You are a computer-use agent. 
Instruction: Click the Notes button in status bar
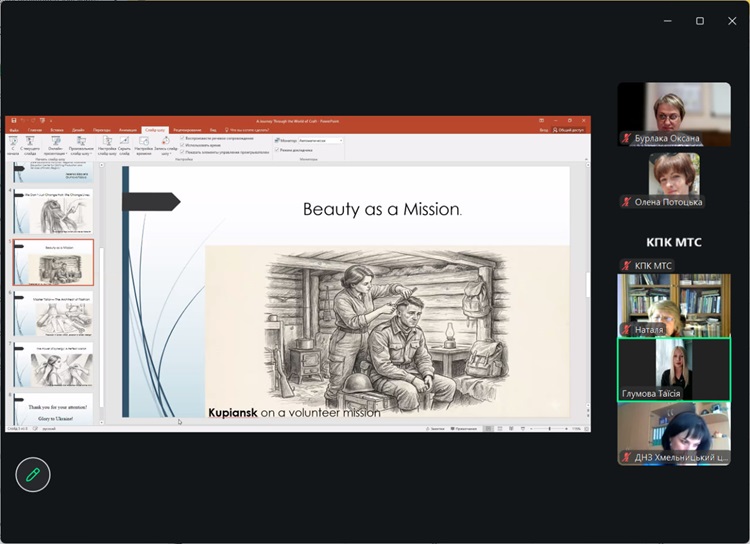click(x=435, y=428)
